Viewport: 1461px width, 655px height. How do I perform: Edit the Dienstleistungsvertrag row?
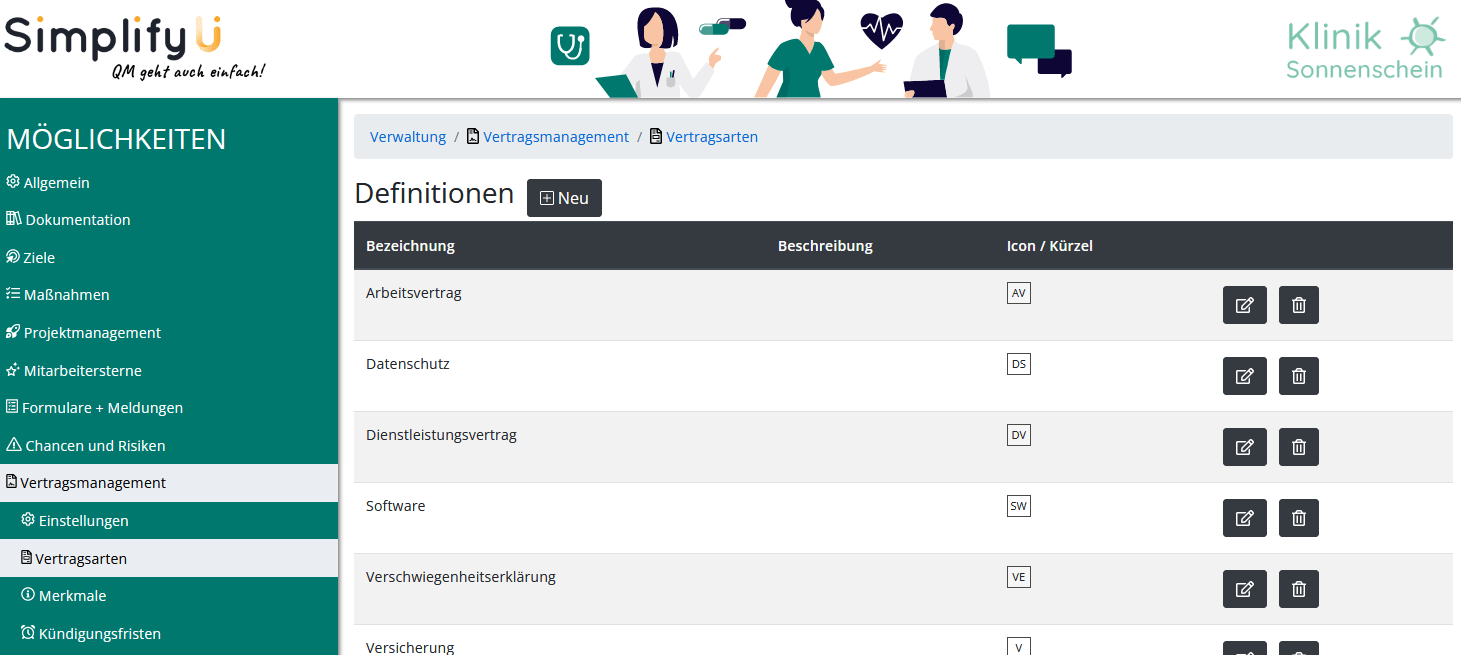tap(1244, 447)
